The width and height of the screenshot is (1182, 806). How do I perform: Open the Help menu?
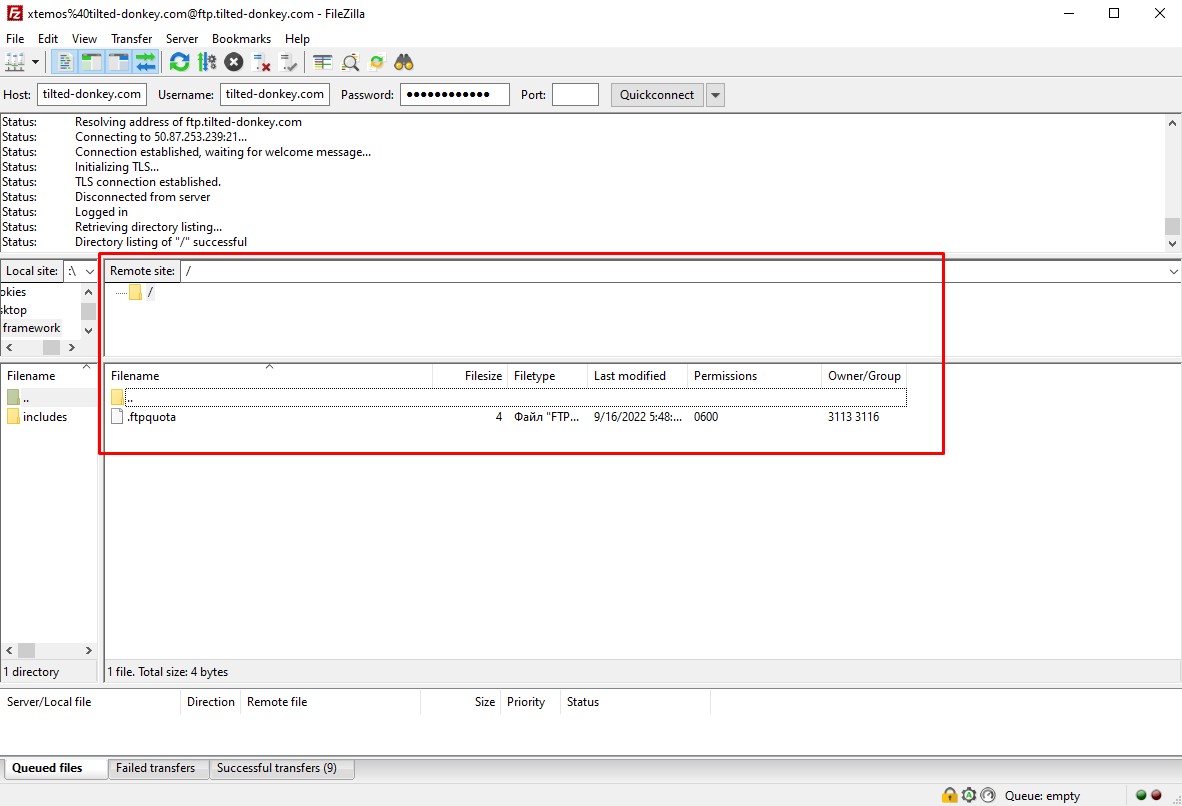coord(297,38)
